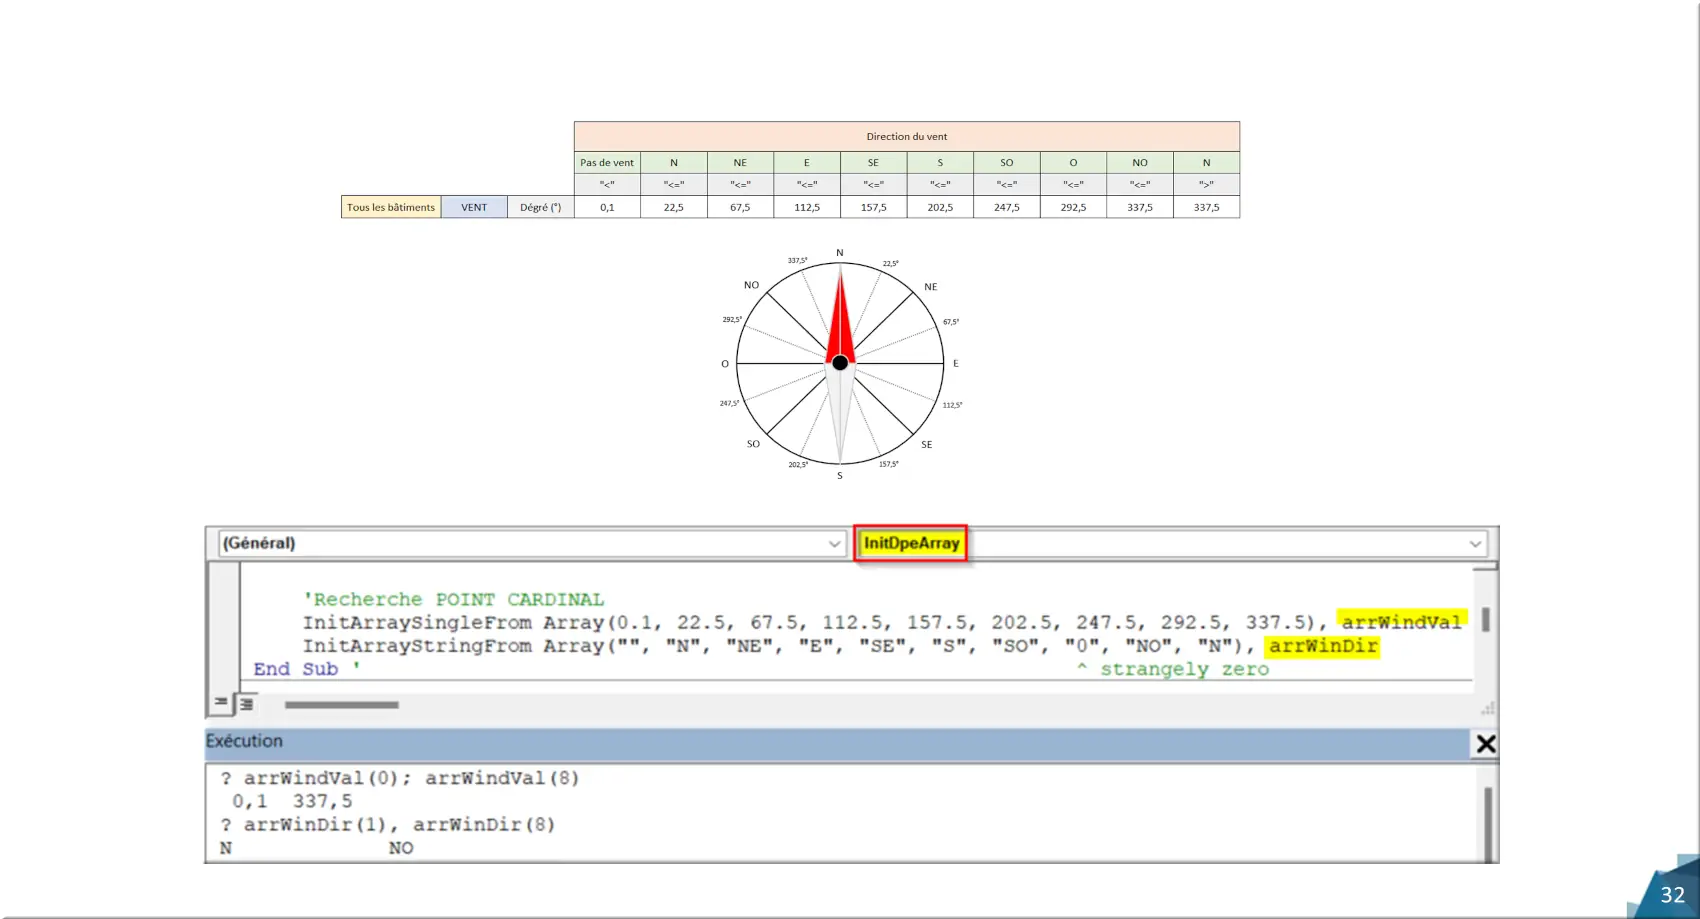Click the code editor vertical scrollbar thumb

coord(1485,620)
